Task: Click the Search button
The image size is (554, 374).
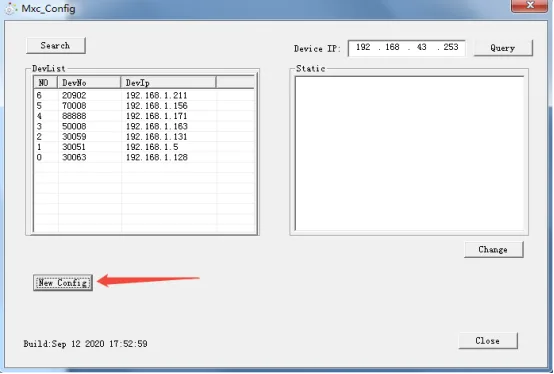Action: [56, 46]
